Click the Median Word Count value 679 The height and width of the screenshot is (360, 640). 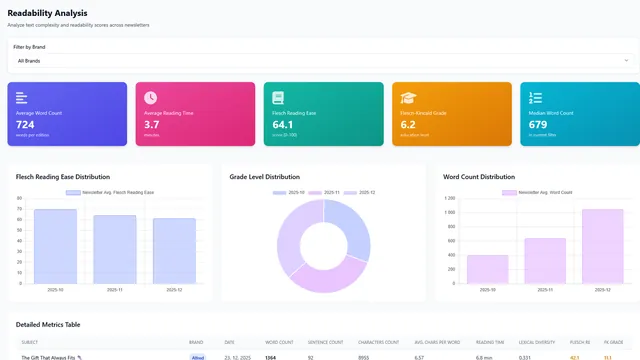(538, 124)
